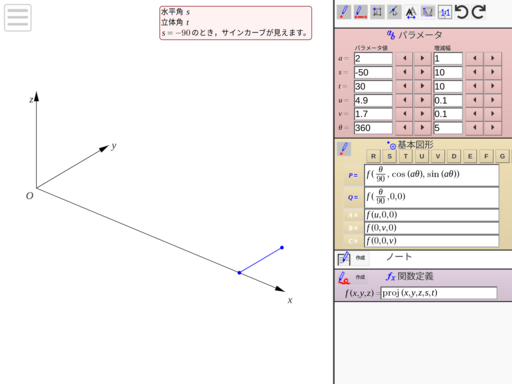Viewport: 512px width, 384px height.
Task: Select the point drawing pencil tool
Action: point(344,12)
